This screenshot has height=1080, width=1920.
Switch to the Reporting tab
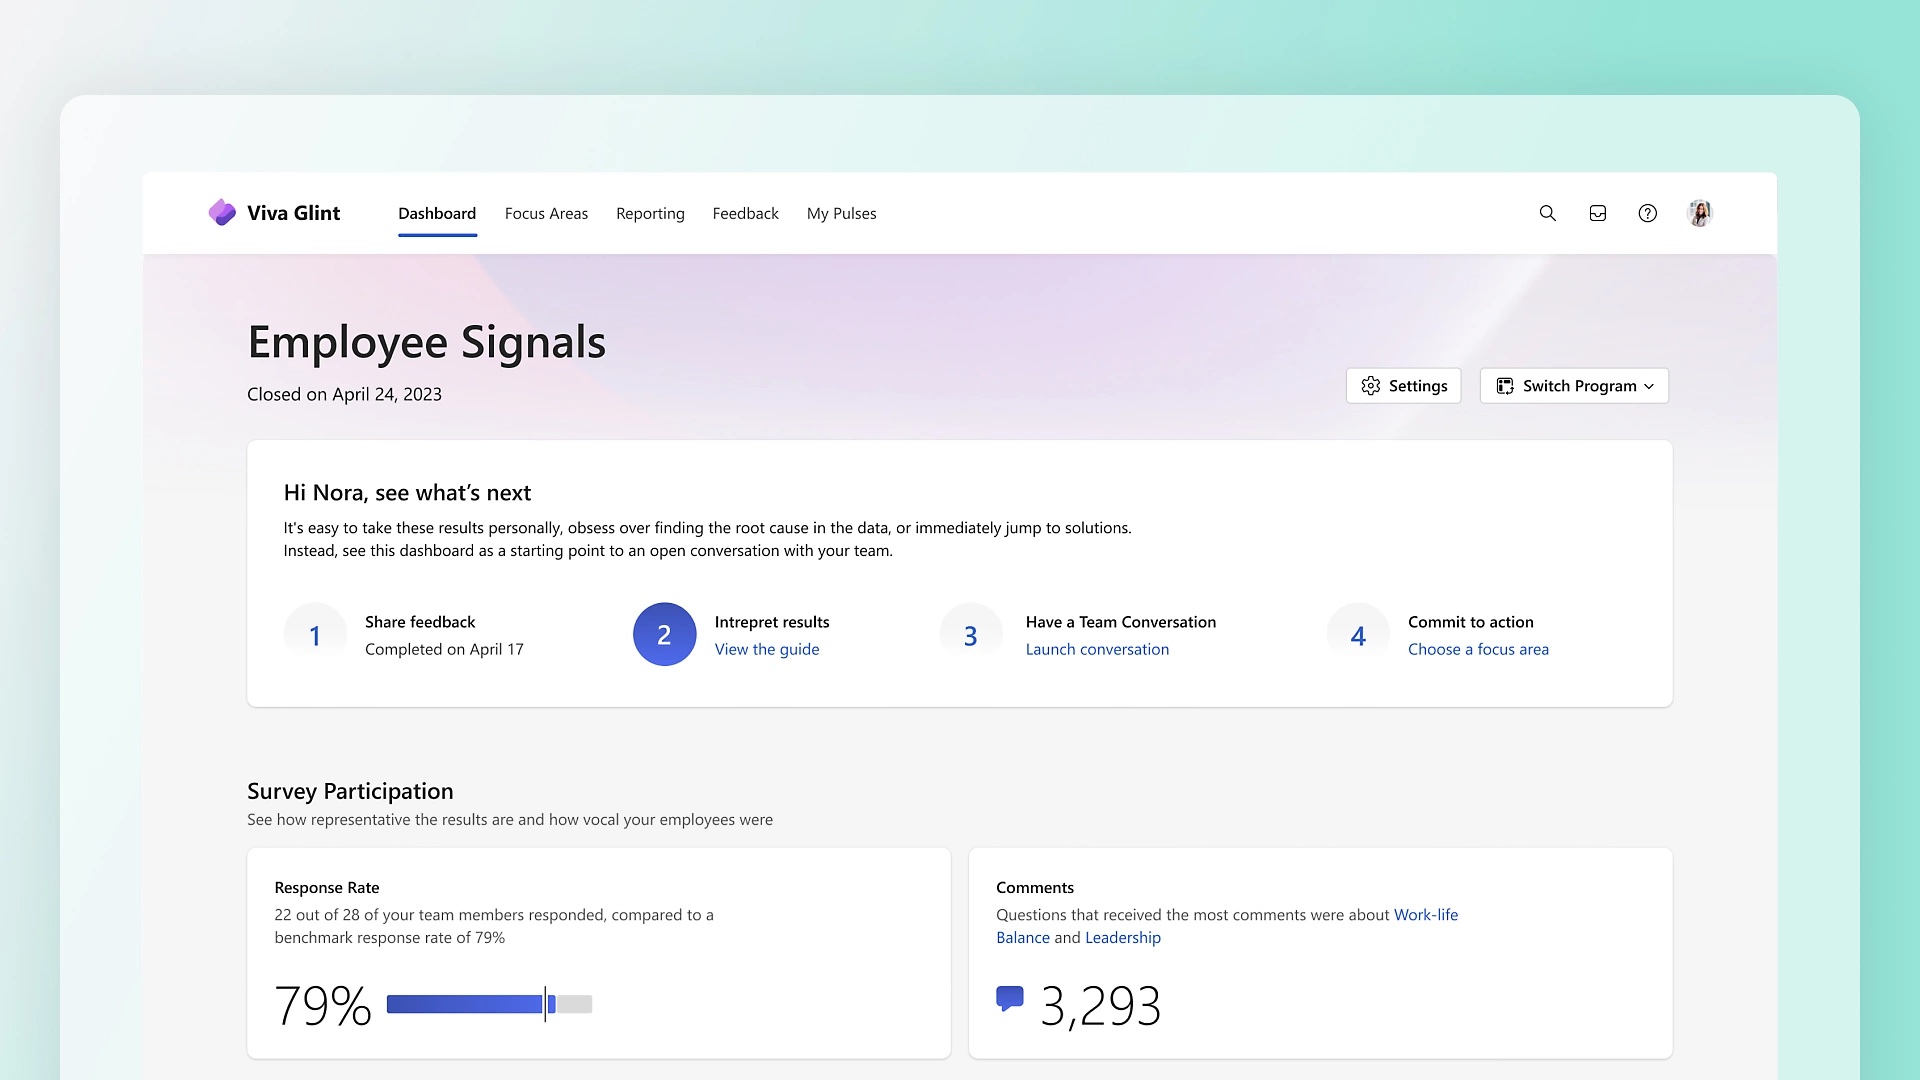pos(650,212)
